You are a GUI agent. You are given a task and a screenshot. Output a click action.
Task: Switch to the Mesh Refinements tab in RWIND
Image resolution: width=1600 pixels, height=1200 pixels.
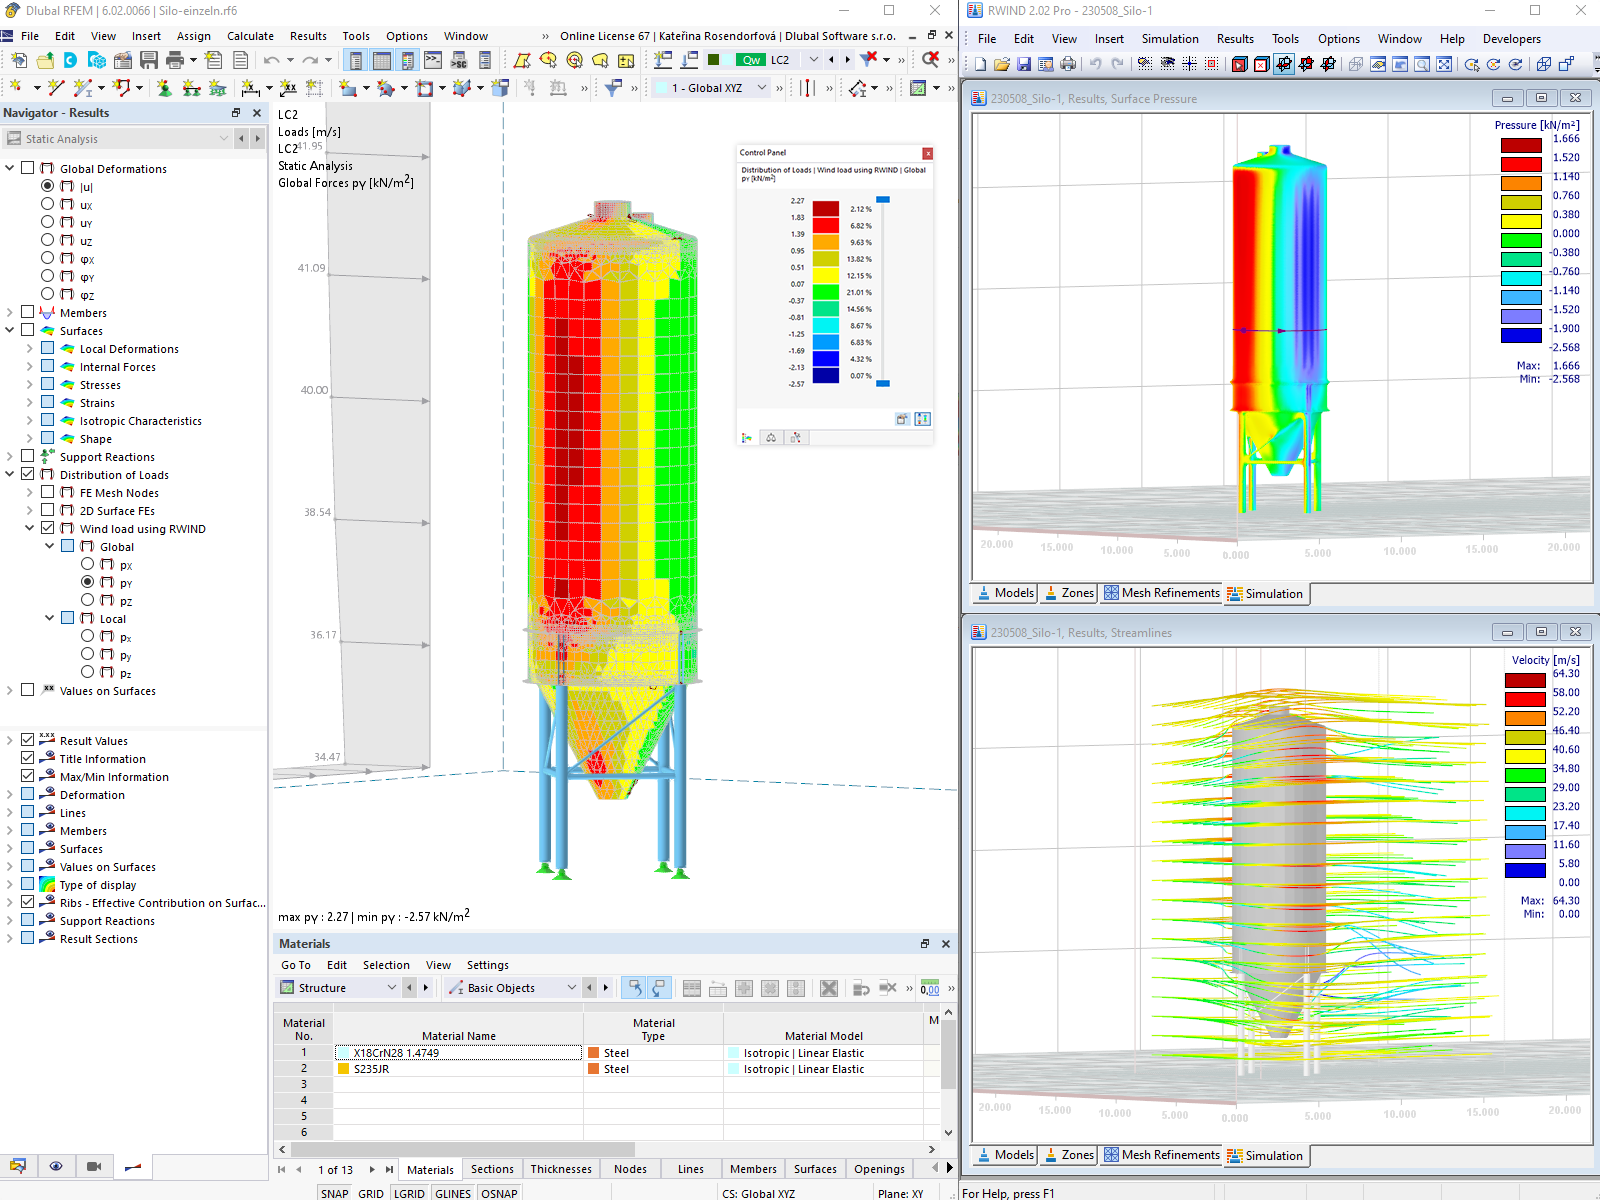tap(1161, 593)
